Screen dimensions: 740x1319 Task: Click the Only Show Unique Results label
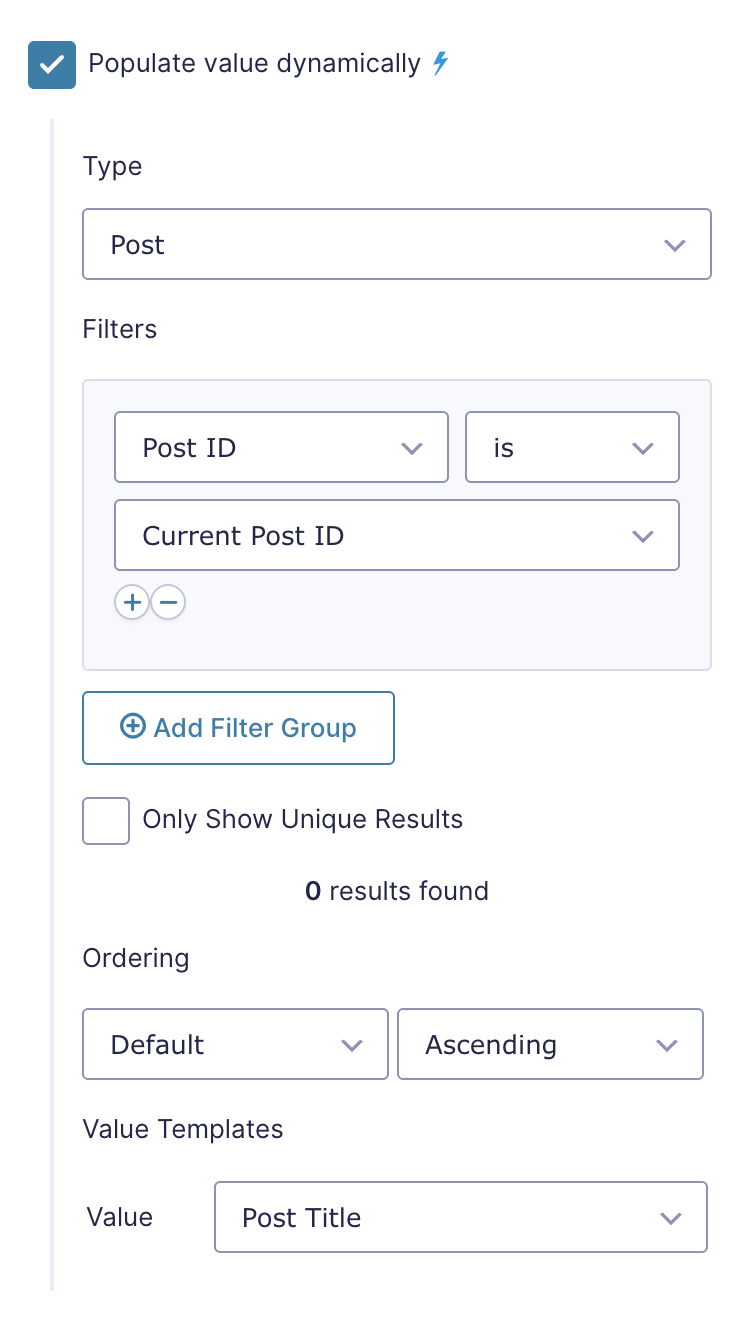(x=303, y=820)
